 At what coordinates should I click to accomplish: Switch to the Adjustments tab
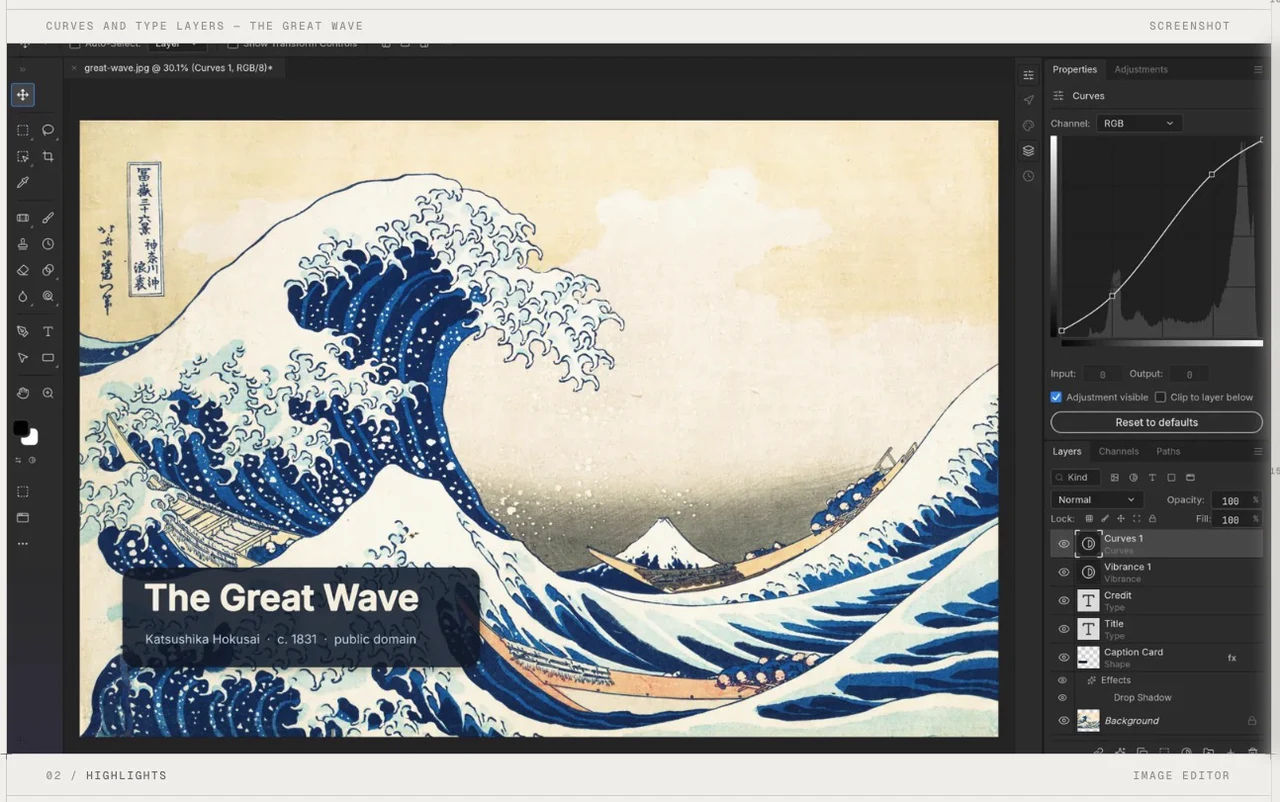click(x=1141, y=69)
